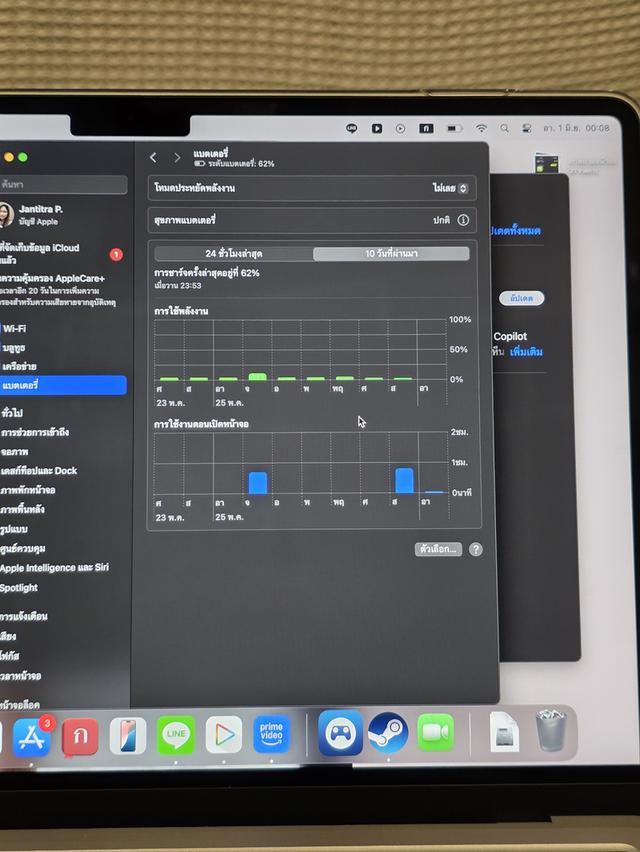Screen dimensions: 640x852
Task: Go back with the left chevron
Action: 153,158
